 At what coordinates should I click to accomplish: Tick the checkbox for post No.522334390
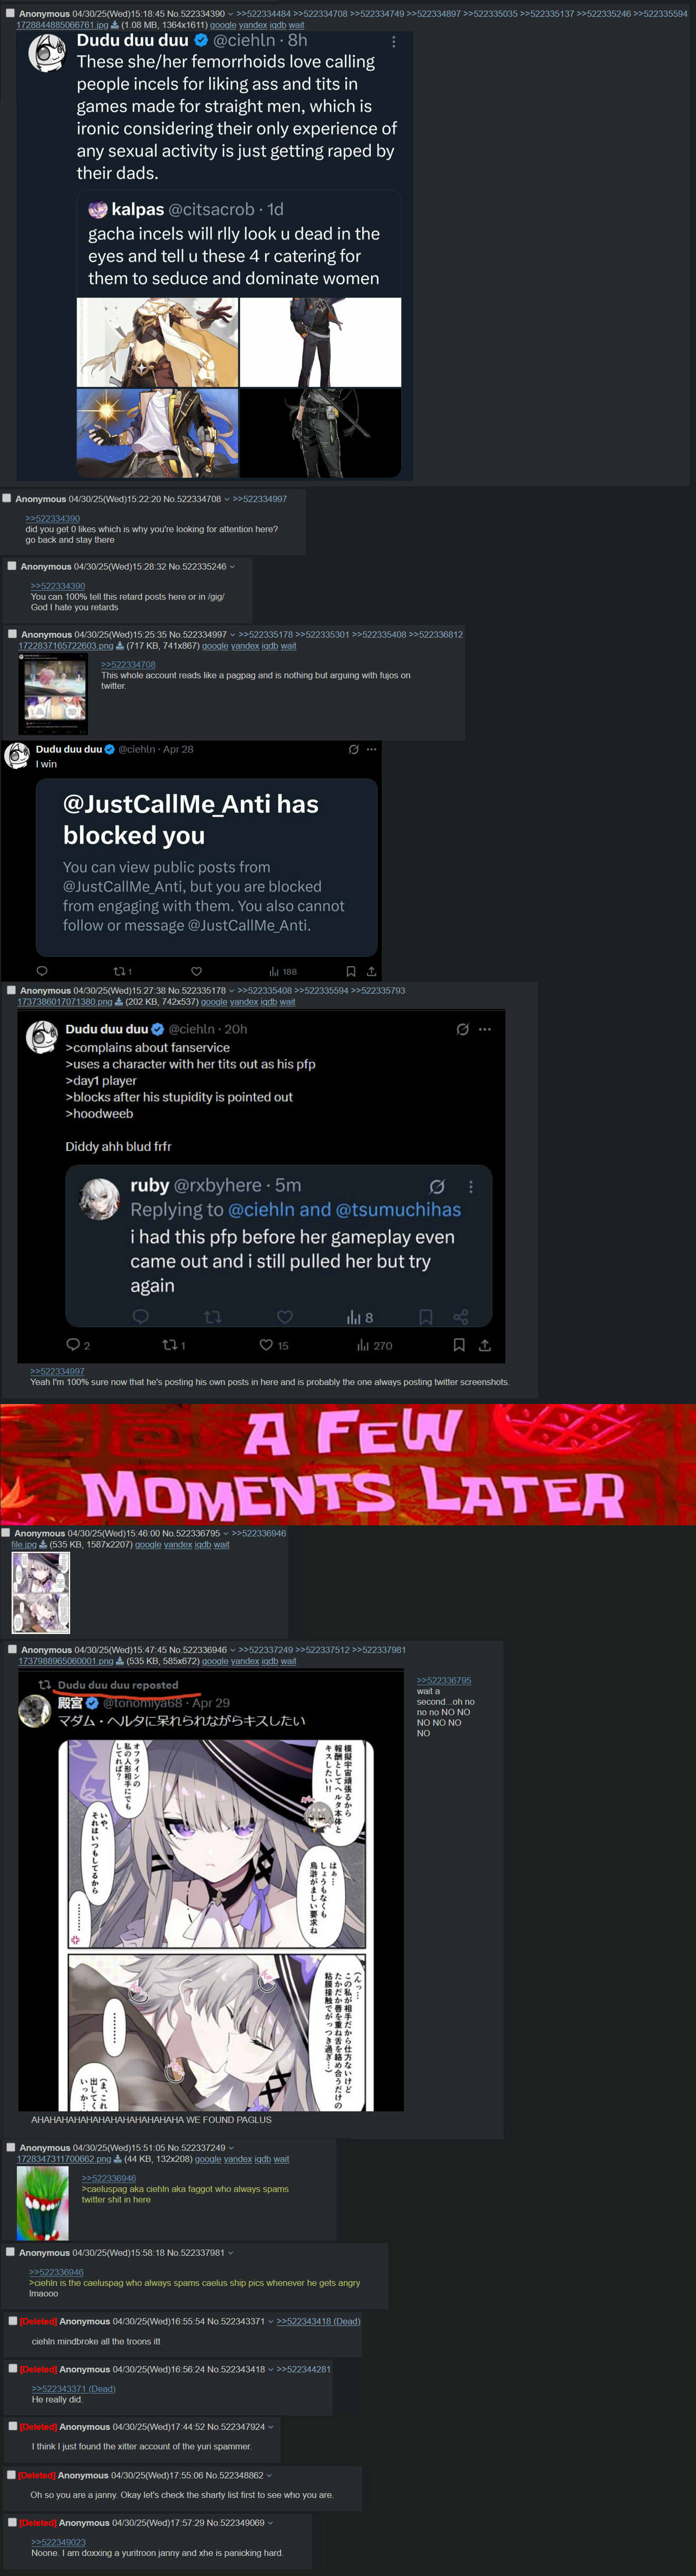tap(10, 13)
